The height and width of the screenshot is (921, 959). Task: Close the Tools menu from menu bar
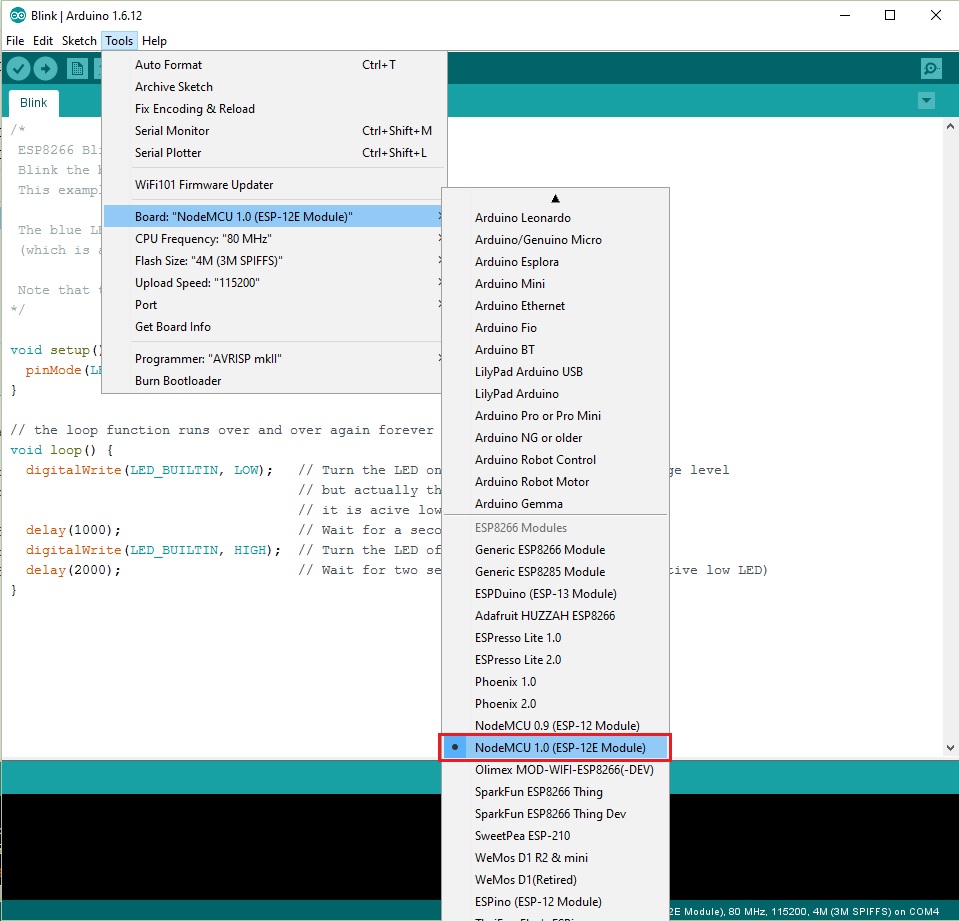click(x=119, y=41)
